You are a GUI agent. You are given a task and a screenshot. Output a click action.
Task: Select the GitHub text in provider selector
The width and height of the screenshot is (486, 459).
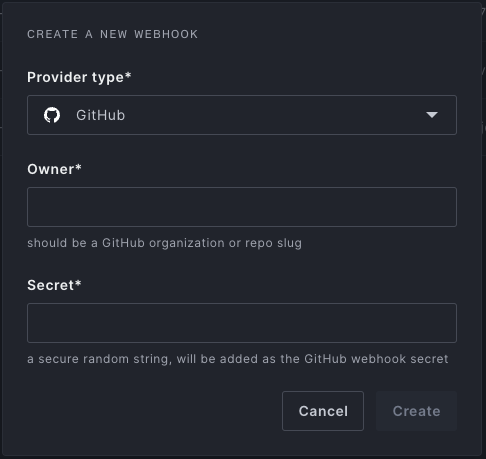[x=101, y=115]
